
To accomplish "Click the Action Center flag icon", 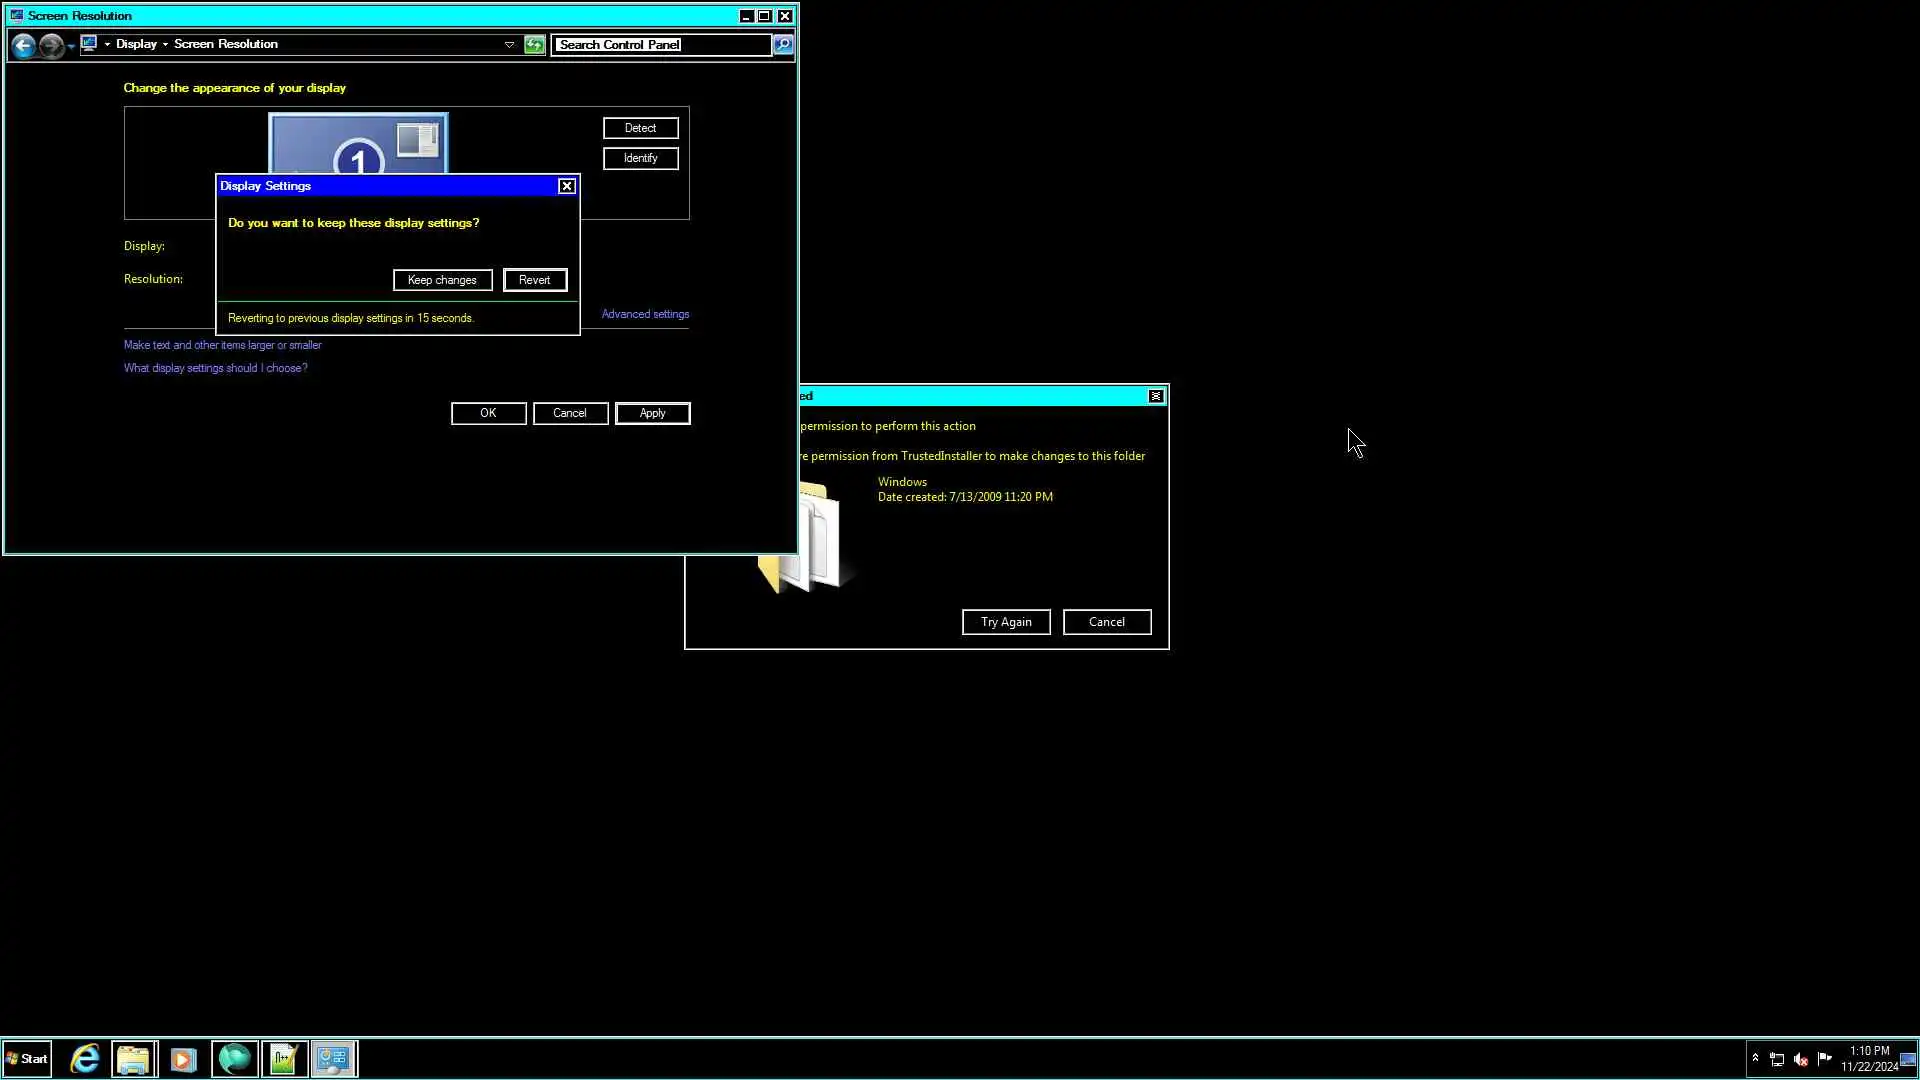I will click(1825, 1059).
